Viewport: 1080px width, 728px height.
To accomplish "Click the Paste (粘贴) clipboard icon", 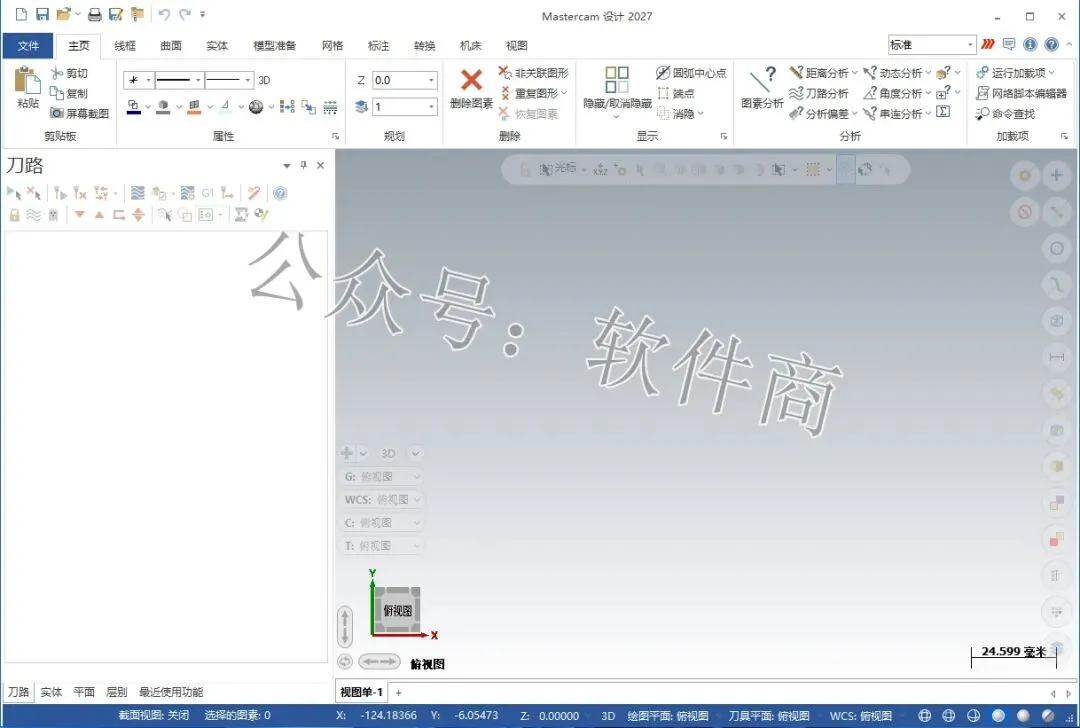I will pyautogui.click(x=28, y=81).
